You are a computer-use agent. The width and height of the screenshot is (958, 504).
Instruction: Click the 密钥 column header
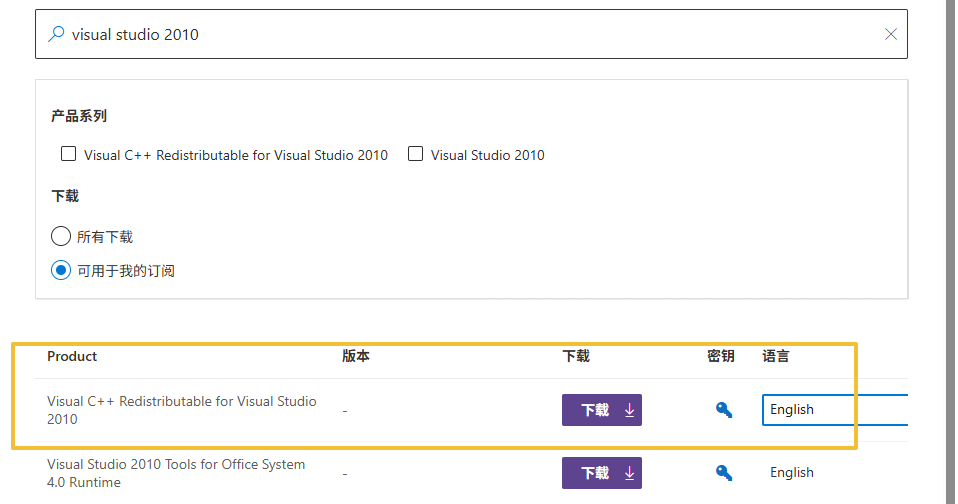(x=720, y=356)
